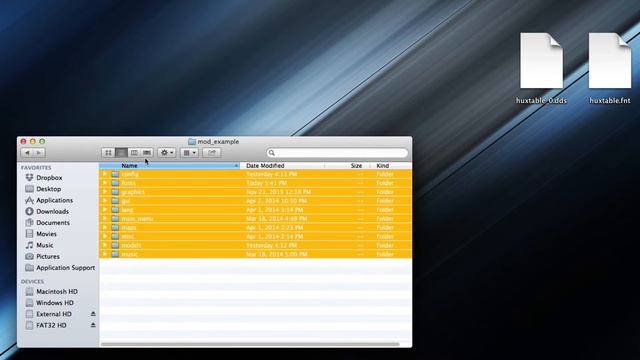The image size is (640, 360).
Task: Expand the main_menu folder triangle
Action: pyautogui.click(x=105, y=219)
